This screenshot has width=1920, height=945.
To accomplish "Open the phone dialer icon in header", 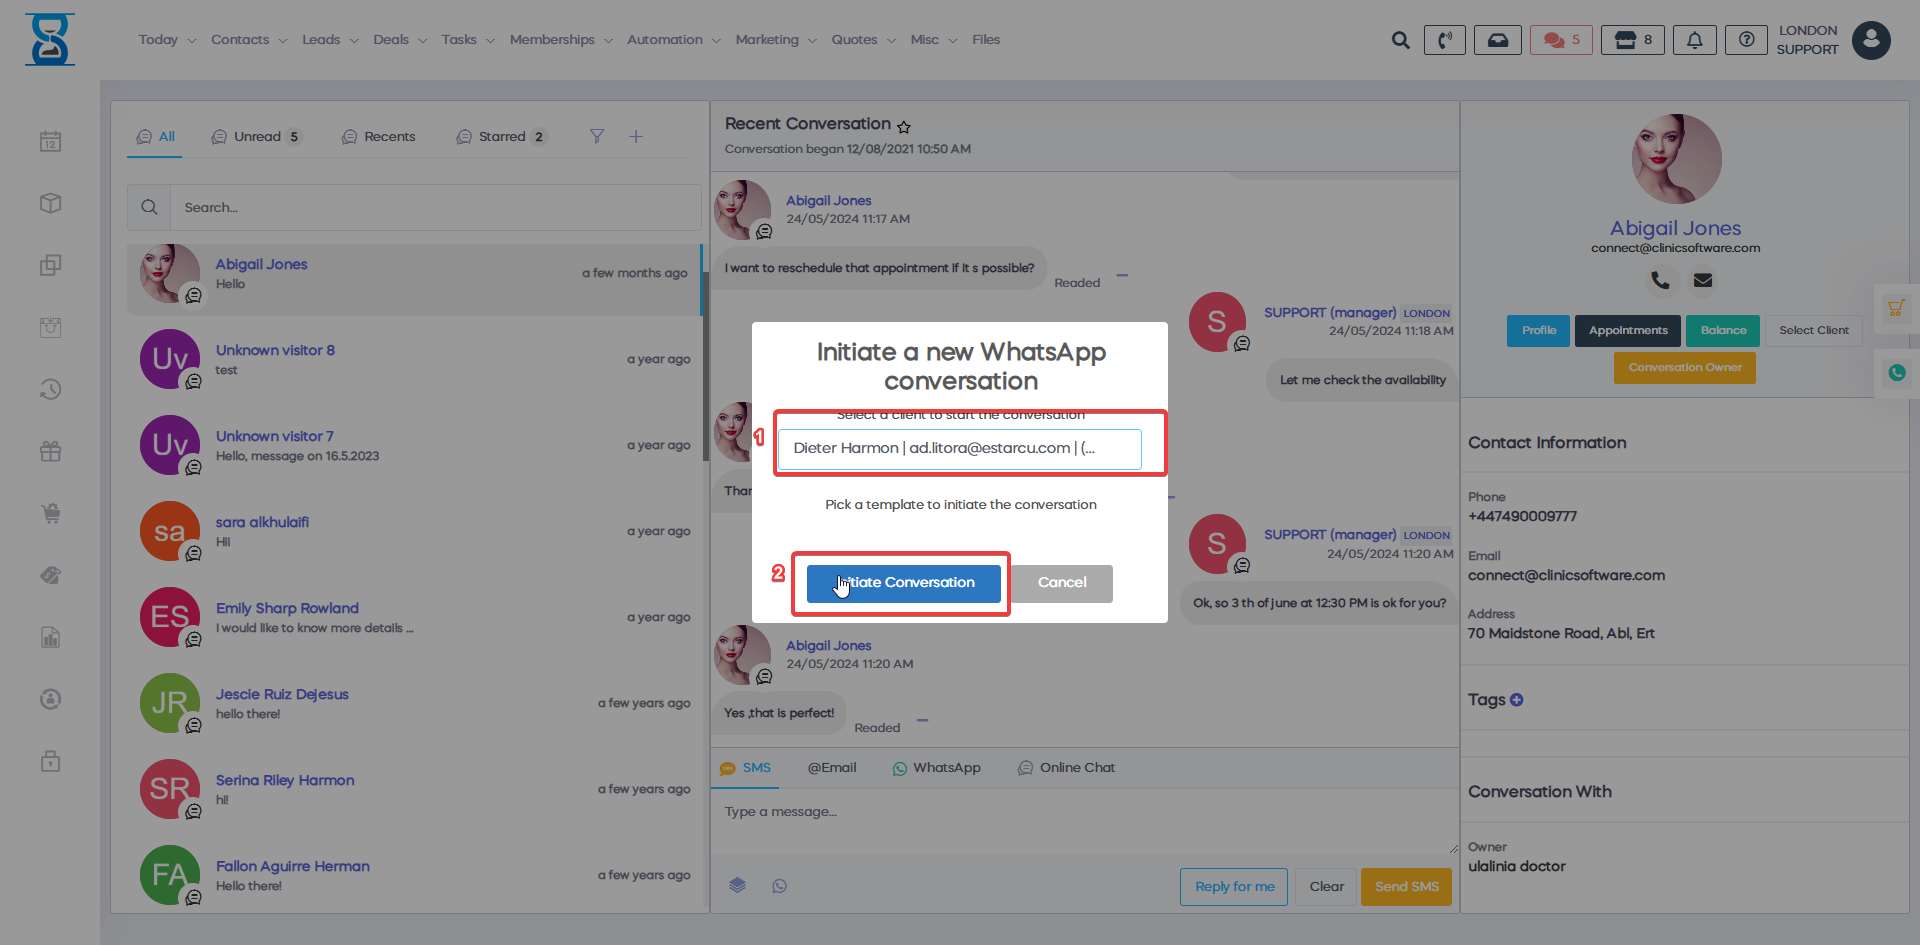I will (1444, 40).
